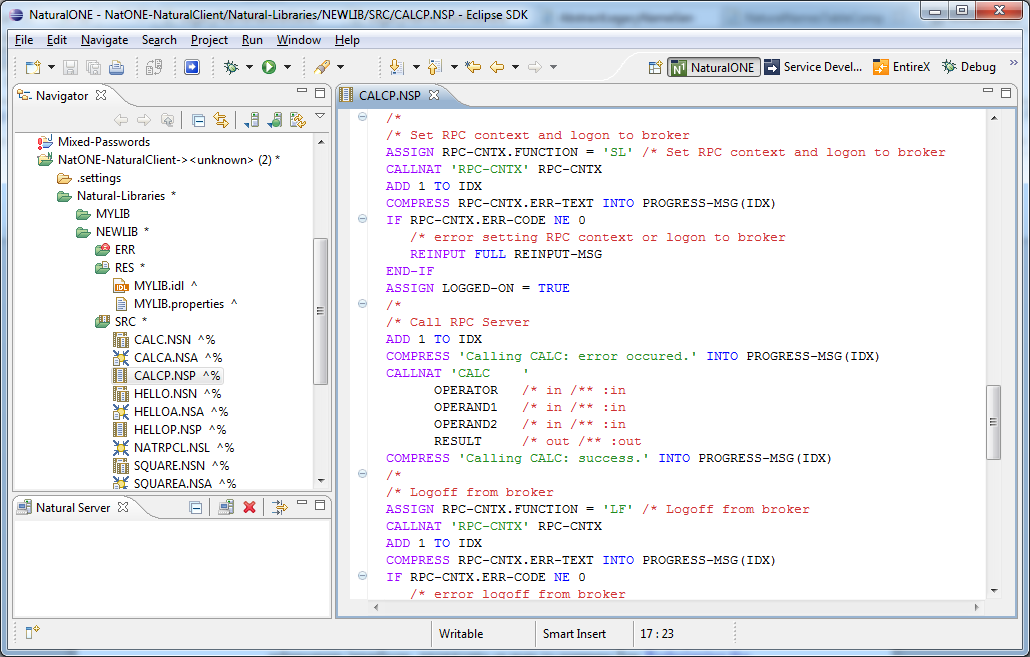
Task: Toggle Link with Editor in Navigator
Action: click(x=221, y=120)
